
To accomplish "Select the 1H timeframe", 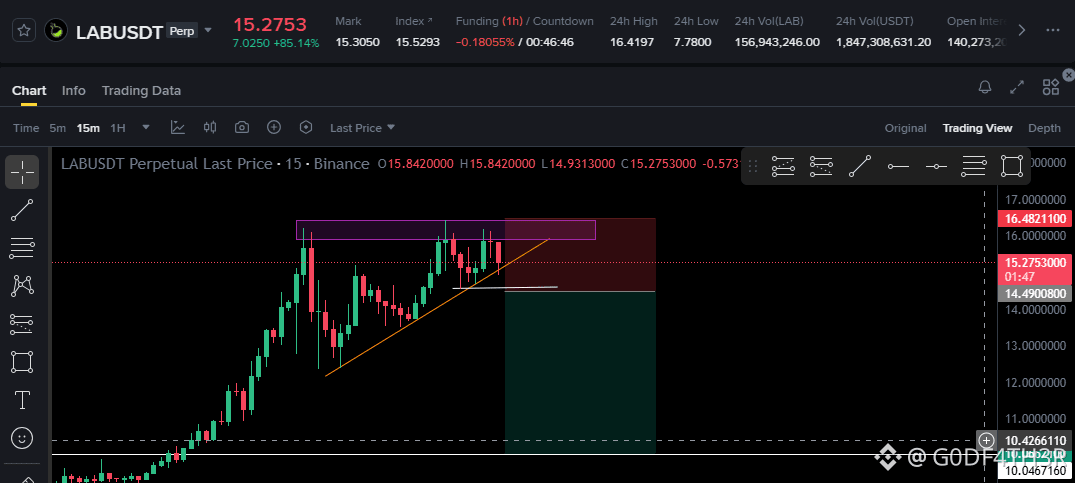I will [x=118, y=128].
